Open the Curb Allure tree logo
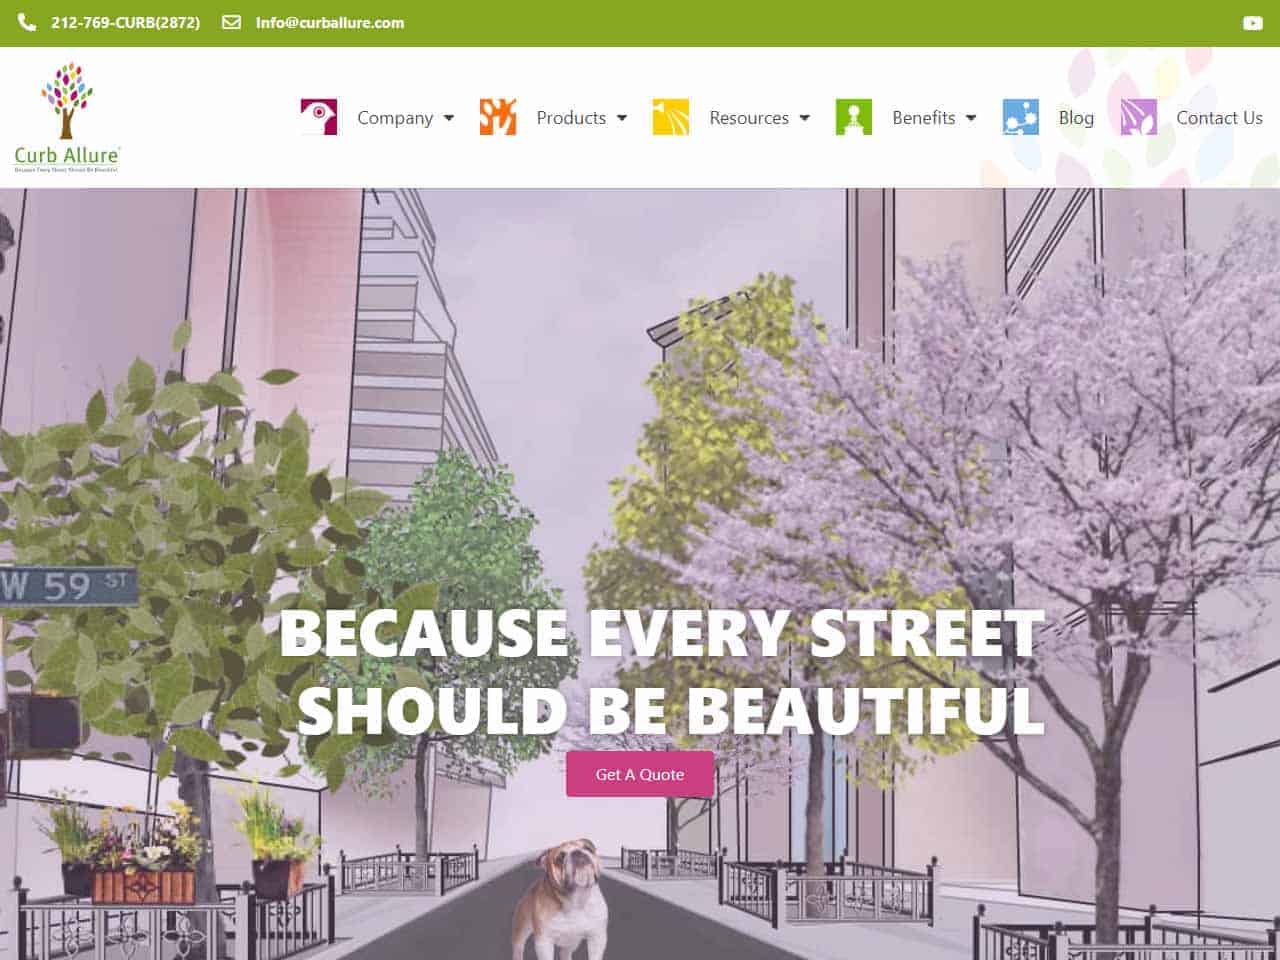The height and width of the screenshot is (960, 1280). 67,117
